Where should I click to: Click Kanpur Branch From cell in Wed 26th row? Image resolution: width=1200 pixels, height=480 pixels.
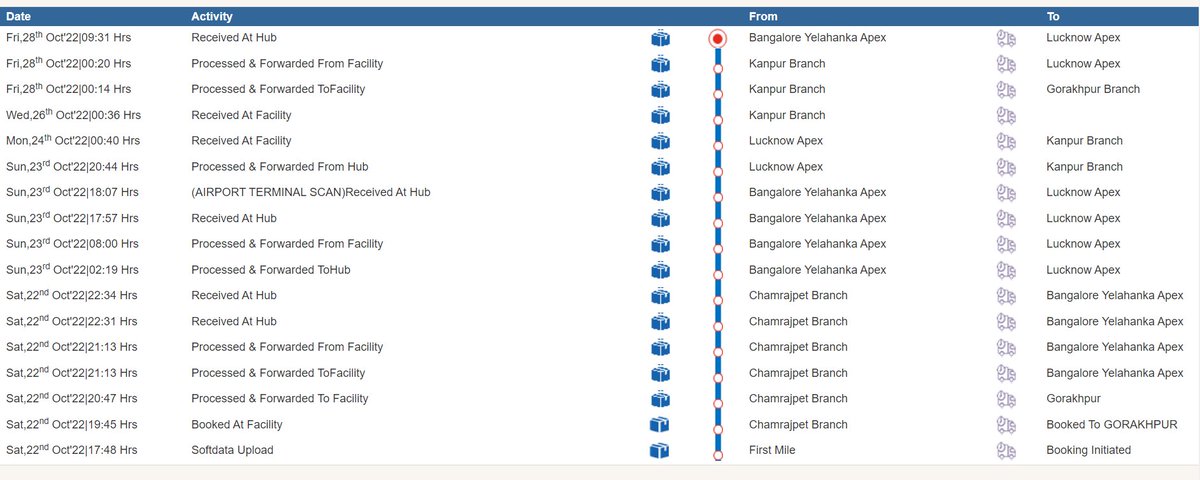tap(787, 115)
